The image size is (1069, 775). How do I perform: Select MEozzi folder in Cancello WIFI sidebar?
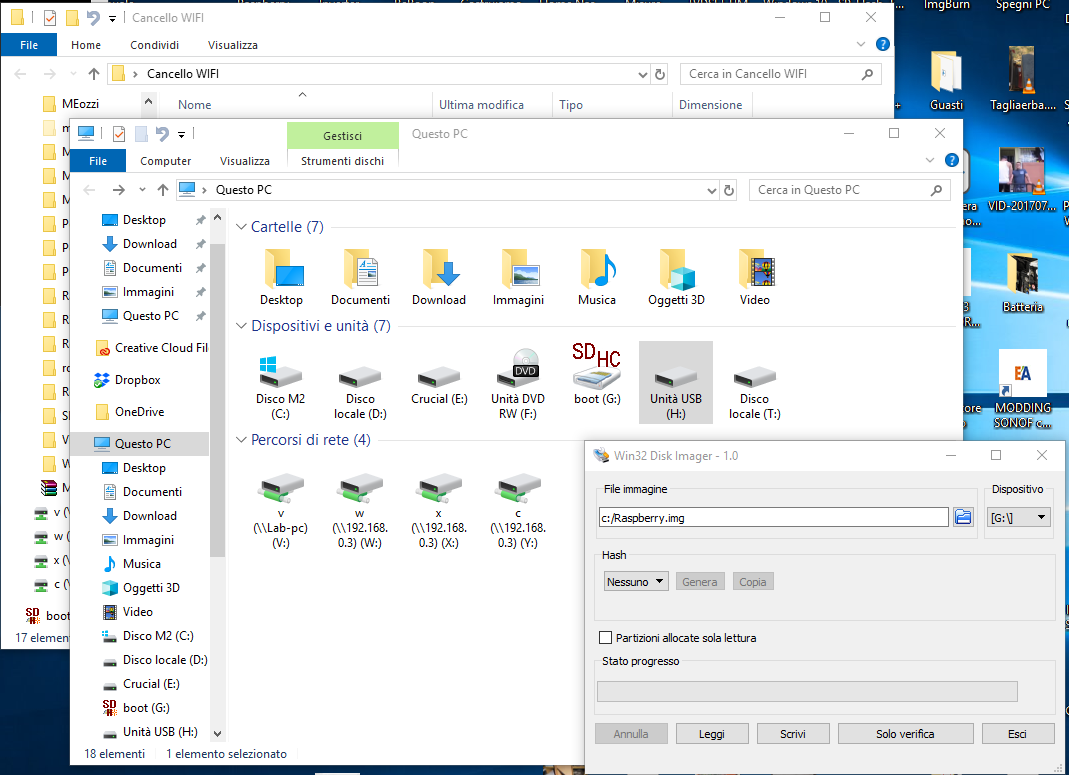coord(71,104)
